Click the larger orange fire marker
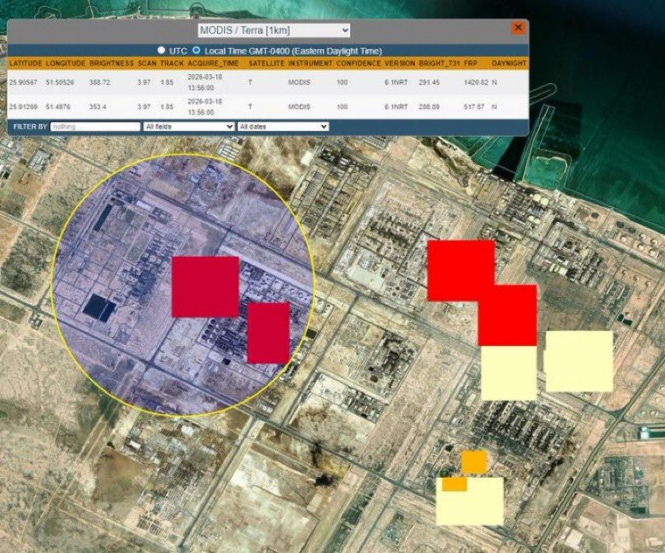 474,461
